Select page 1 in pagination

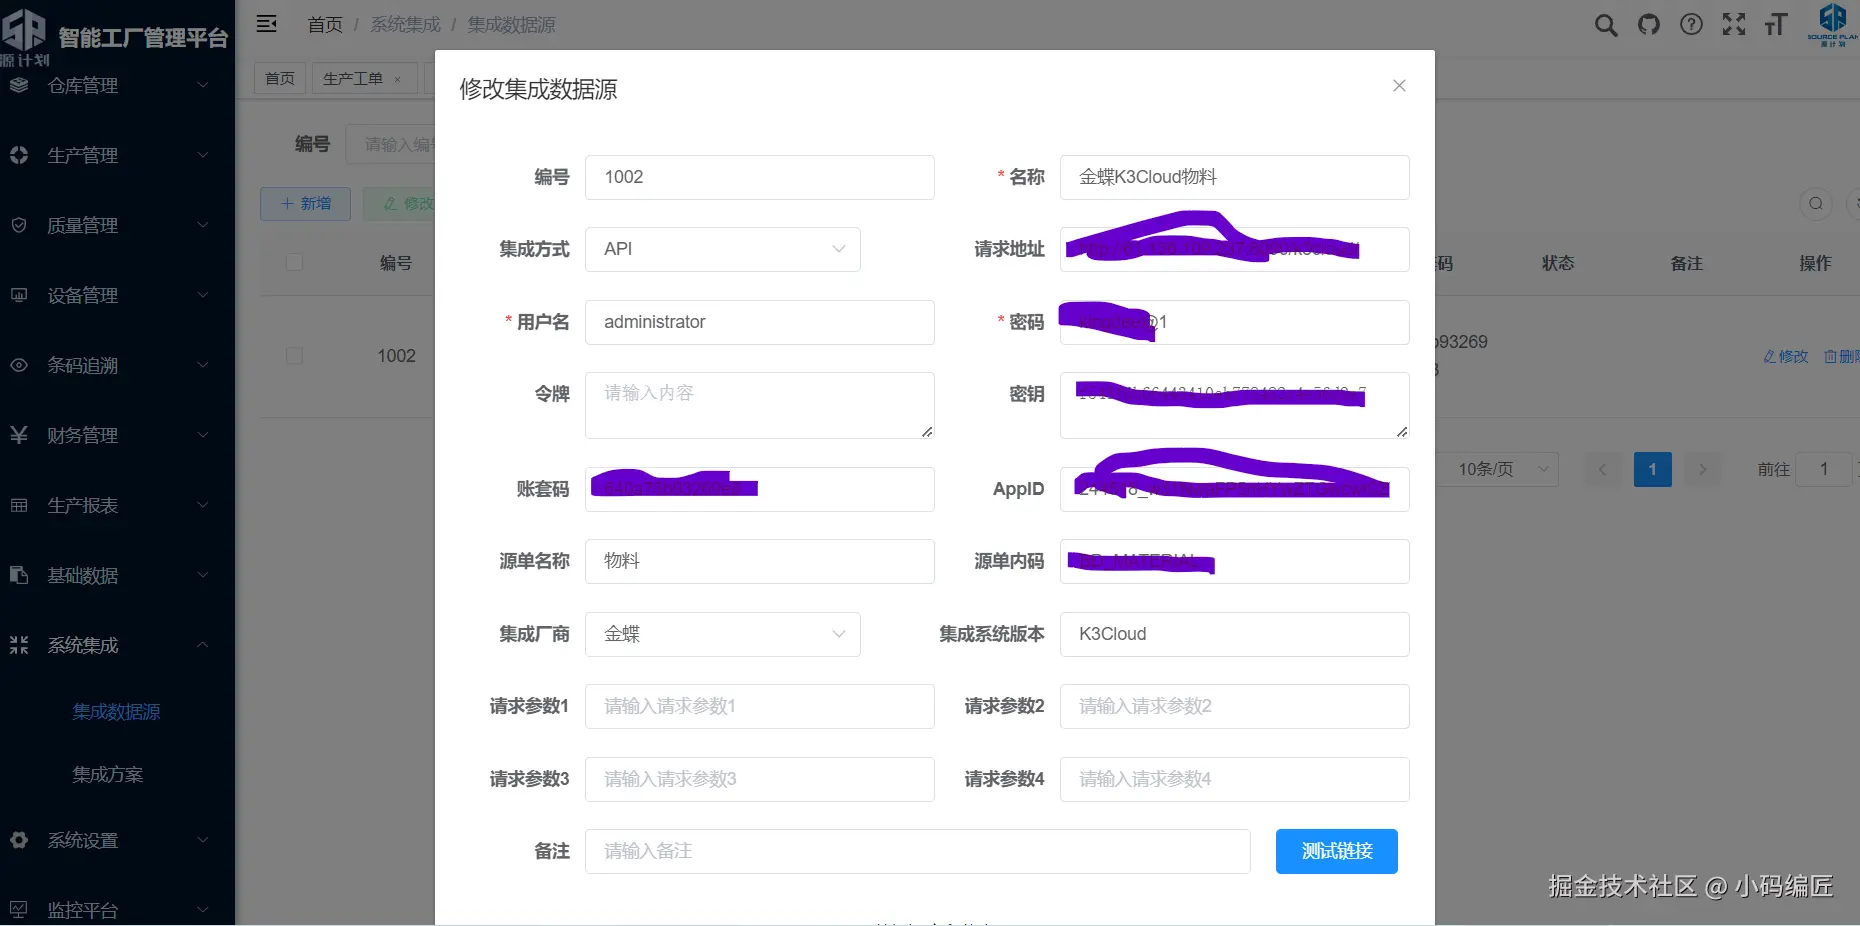tap(1652, 469)
